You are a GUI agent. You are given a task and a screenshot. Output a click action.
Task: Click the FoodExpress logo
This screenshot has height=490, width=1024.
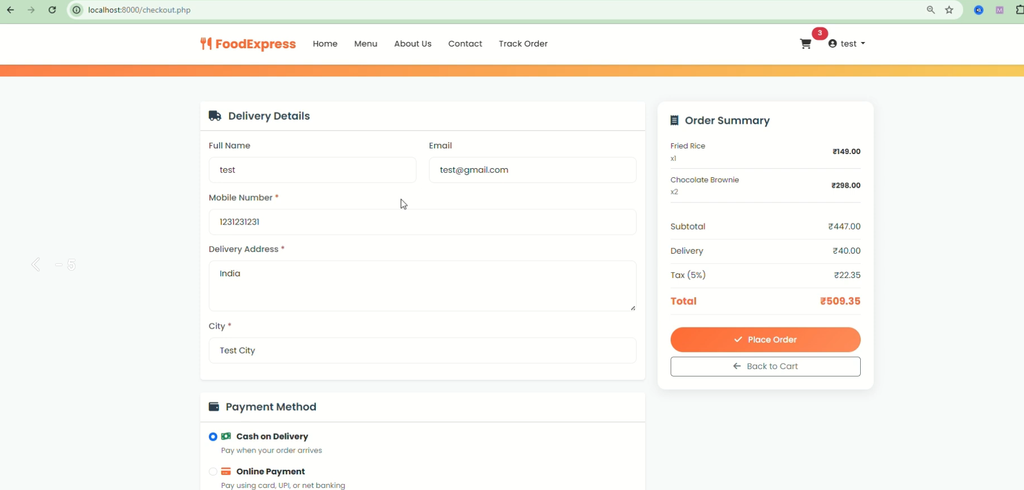(x=248, y=44)
